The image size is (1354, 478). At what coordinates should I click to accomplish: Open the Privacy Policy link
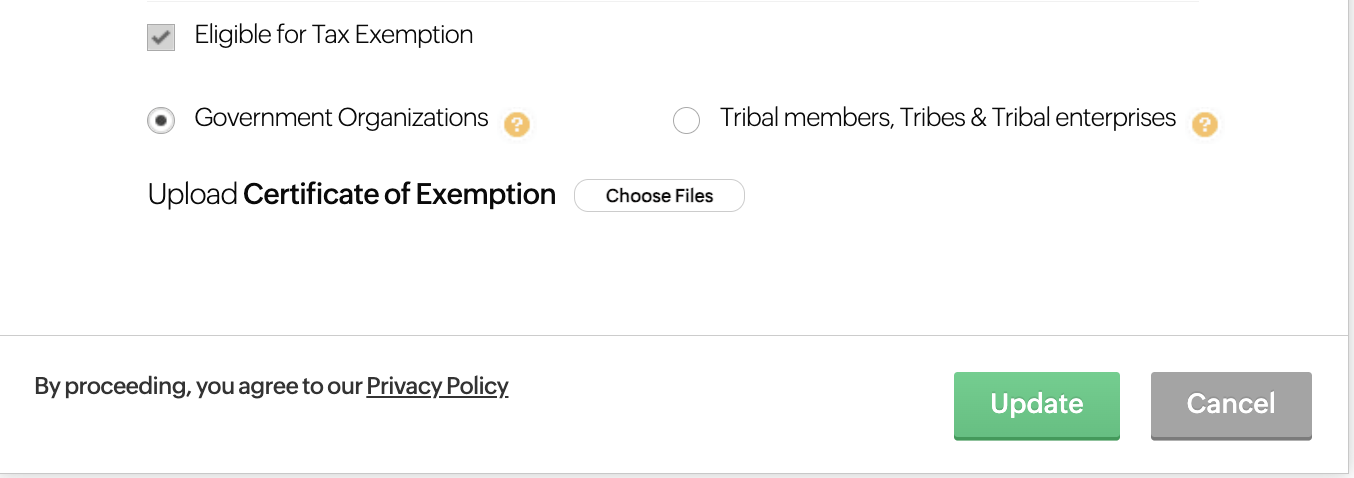(x=437, y=386)
